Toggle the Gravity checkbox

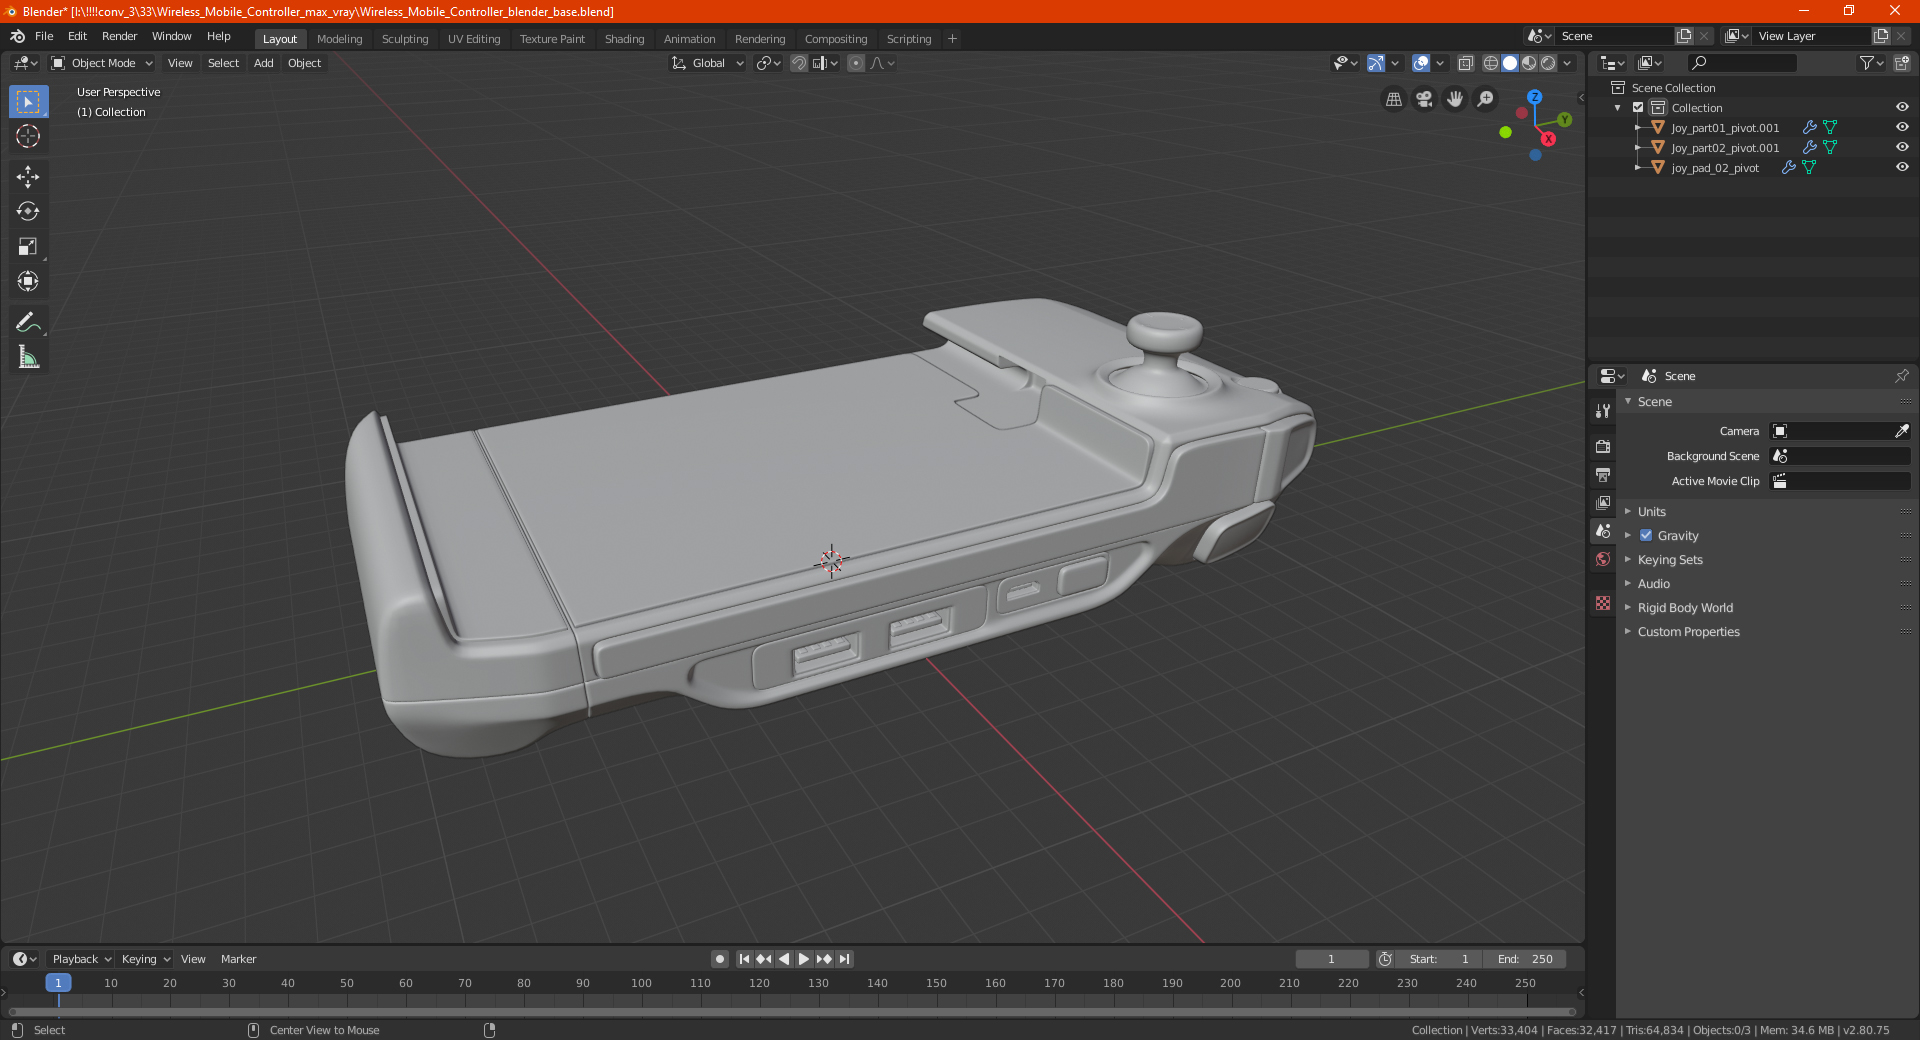pyautogui.click(x=1646, y=536)
